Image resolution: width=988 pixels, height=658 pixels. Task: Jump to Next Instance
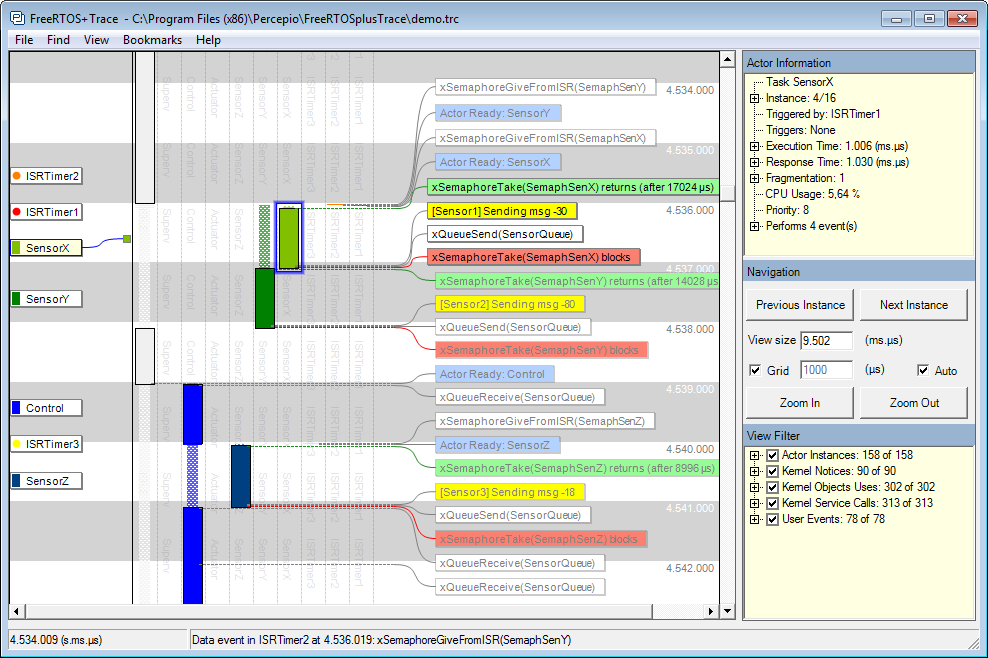(914, 305)
